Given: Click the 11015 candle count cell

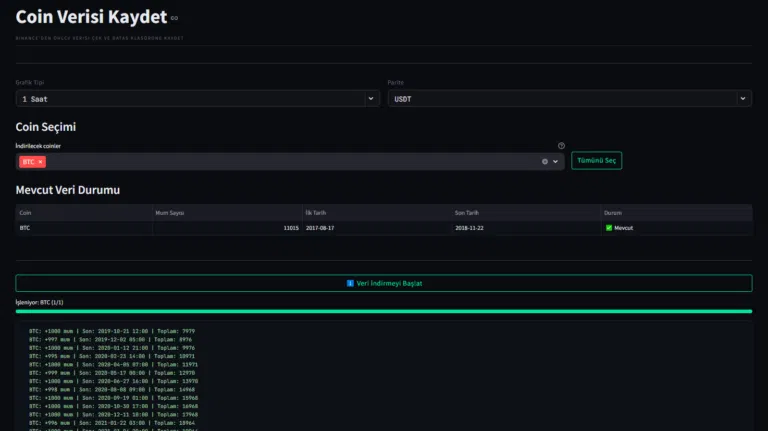Looking at the screenshot, I should [226, 228].
